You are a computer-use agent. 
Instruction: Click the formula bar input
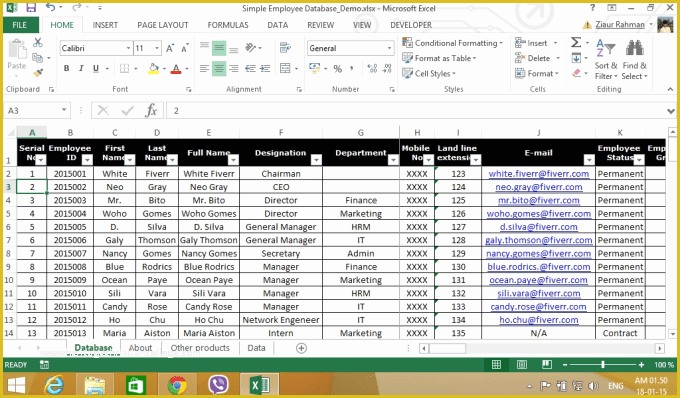tap(415, 111)
